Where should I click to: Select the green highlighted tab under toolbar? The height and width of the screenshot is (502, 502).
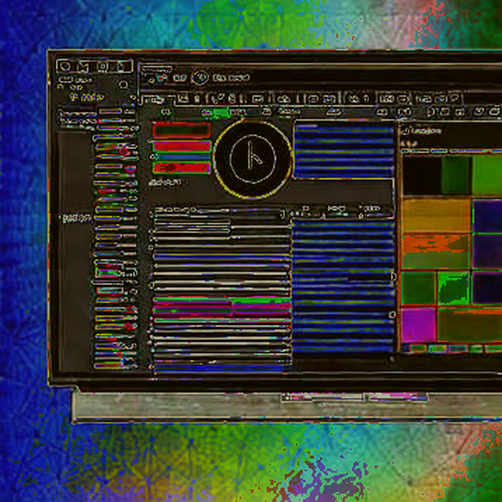coord(217,113)
